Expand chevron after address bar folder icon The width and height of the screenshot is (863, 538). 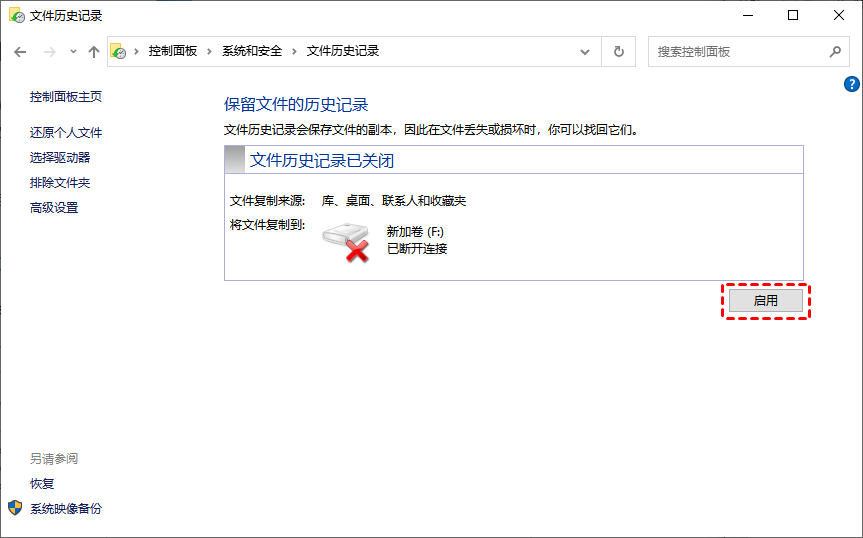click(136, 52)
